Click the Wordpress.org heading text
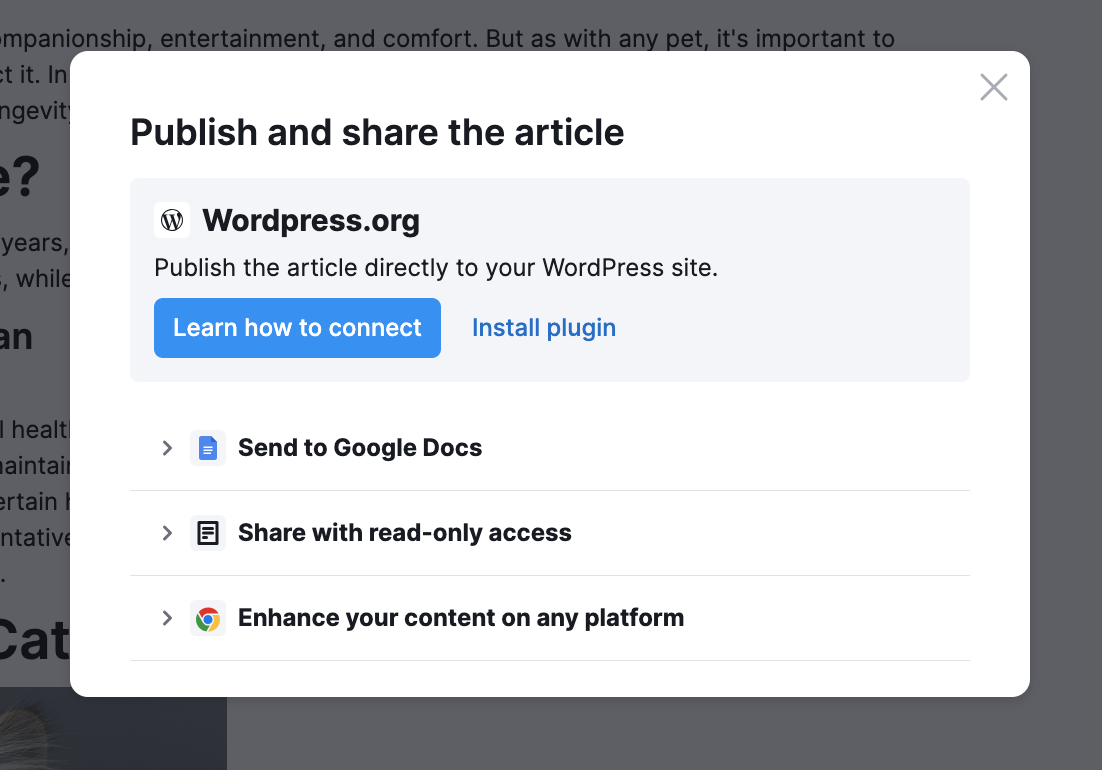Image resolution: width=1102 pixels, height=770 pixels. (x=311, y=220)
